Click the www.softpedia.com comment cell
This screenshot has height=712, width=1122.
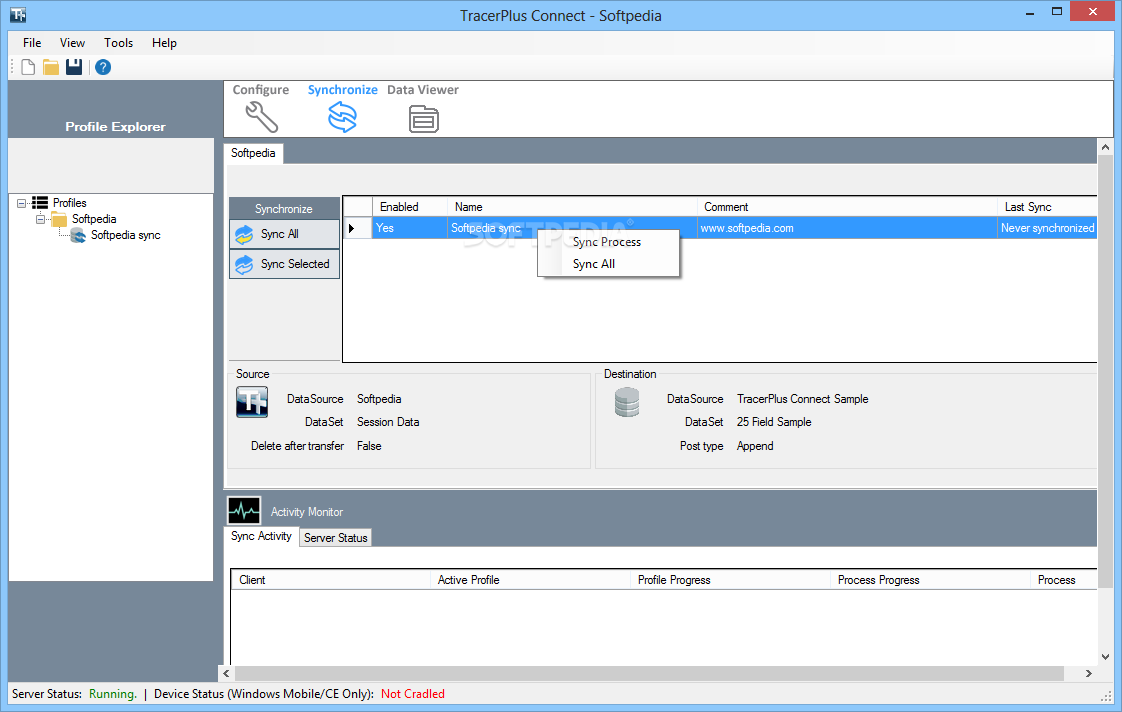coord(847,228)
